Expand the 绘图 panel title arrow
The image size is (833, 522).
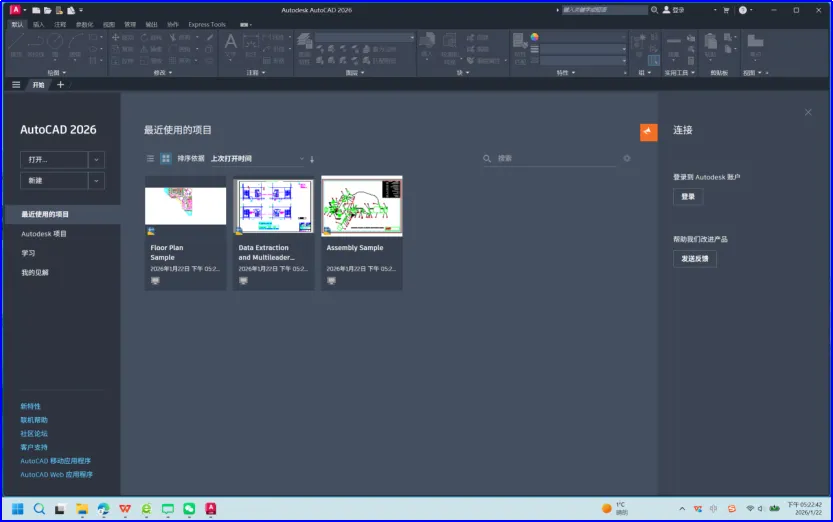point(64,73)
